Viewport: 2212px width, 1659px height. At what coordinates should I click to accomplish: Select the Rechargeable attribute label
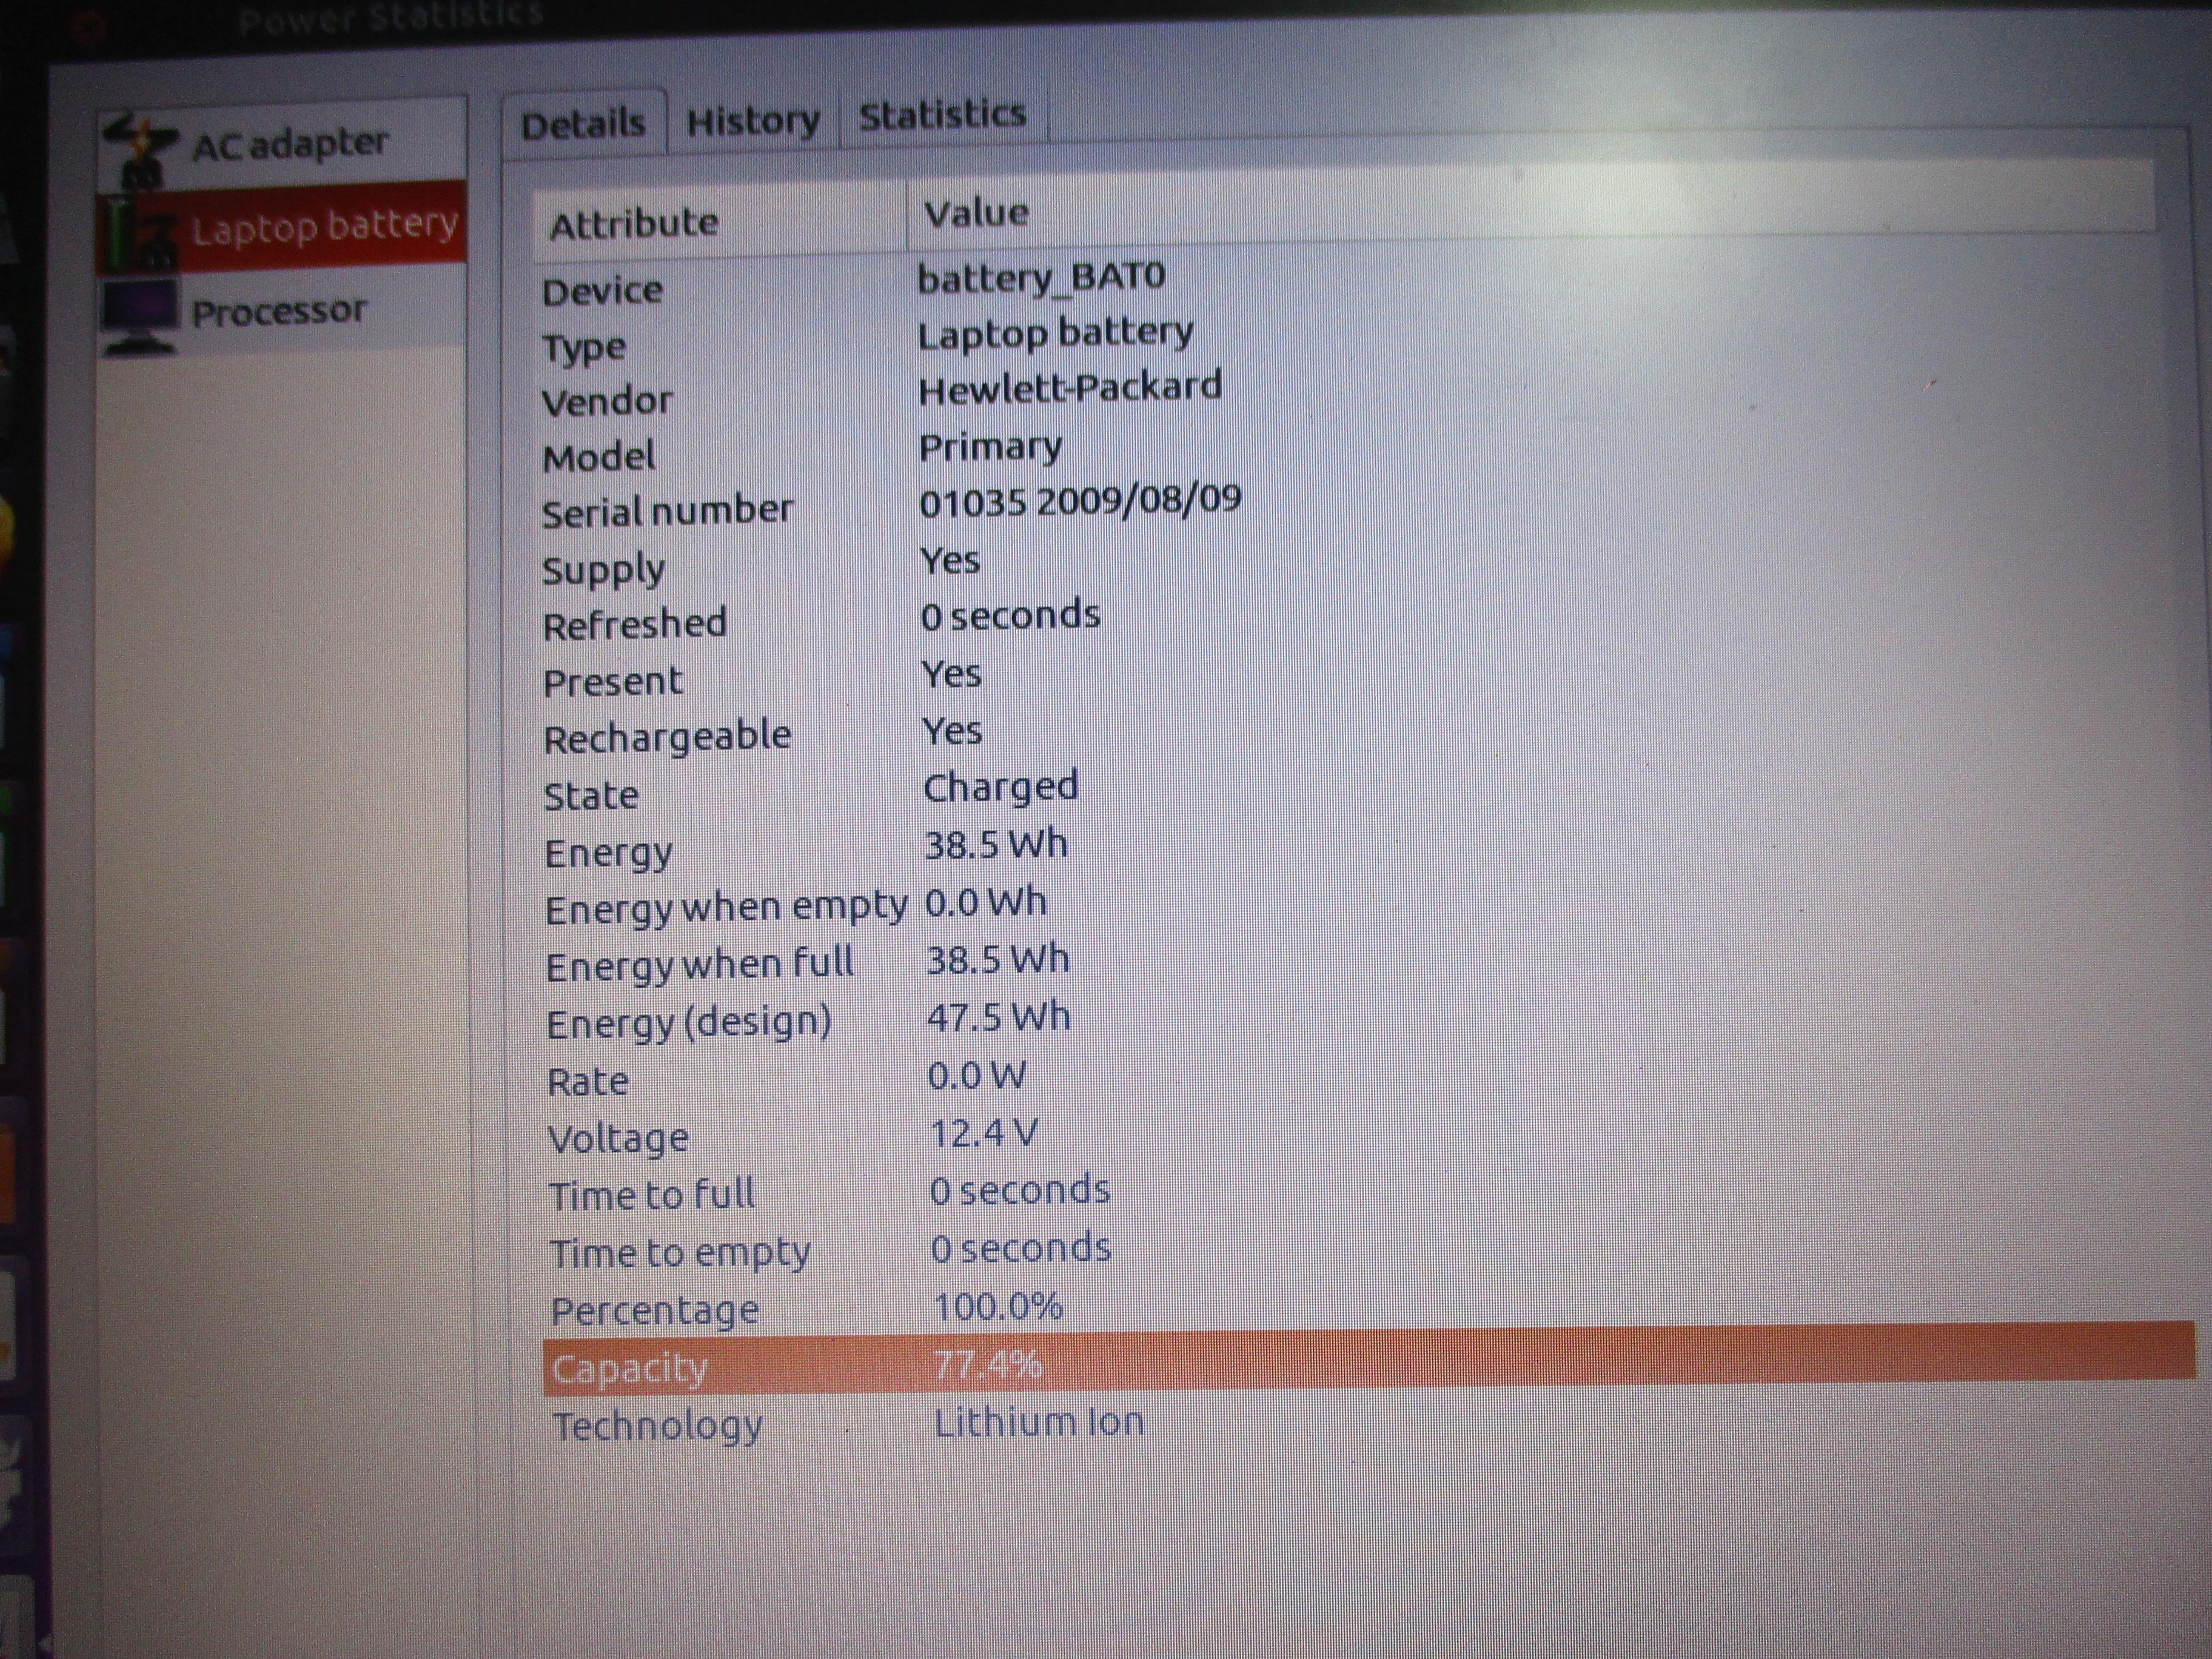667,738
